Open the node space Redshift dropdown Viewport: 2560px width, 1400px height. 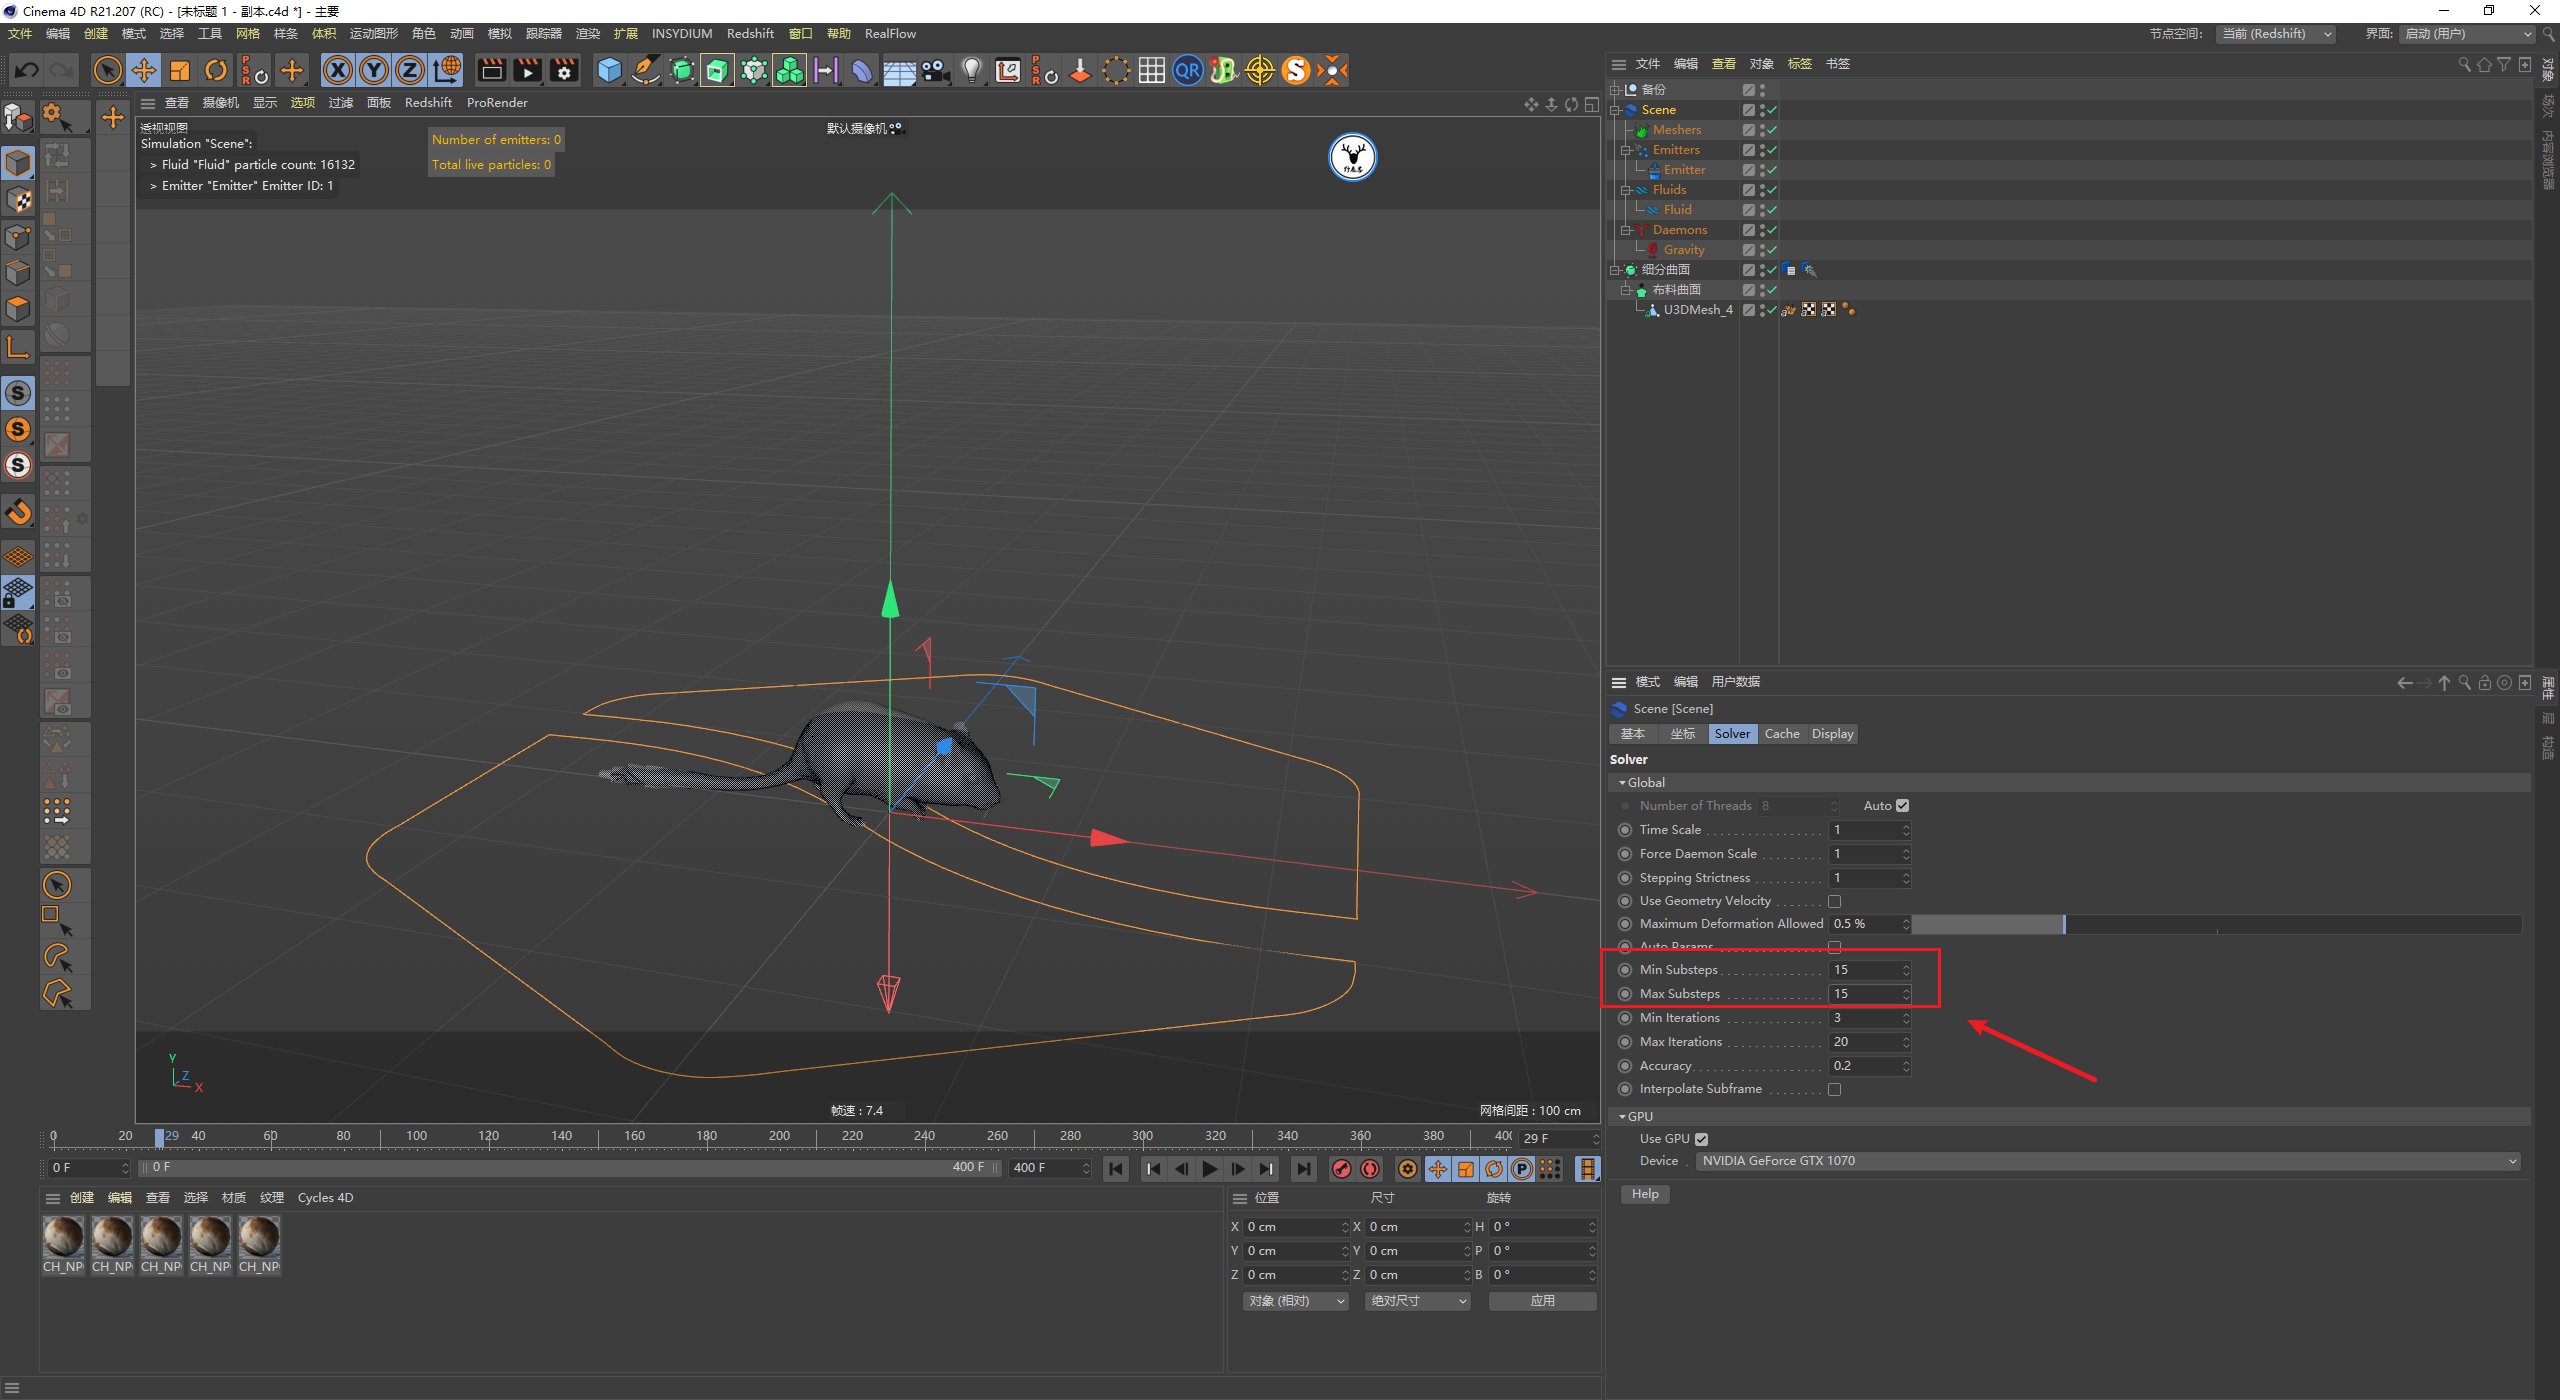2276,34
